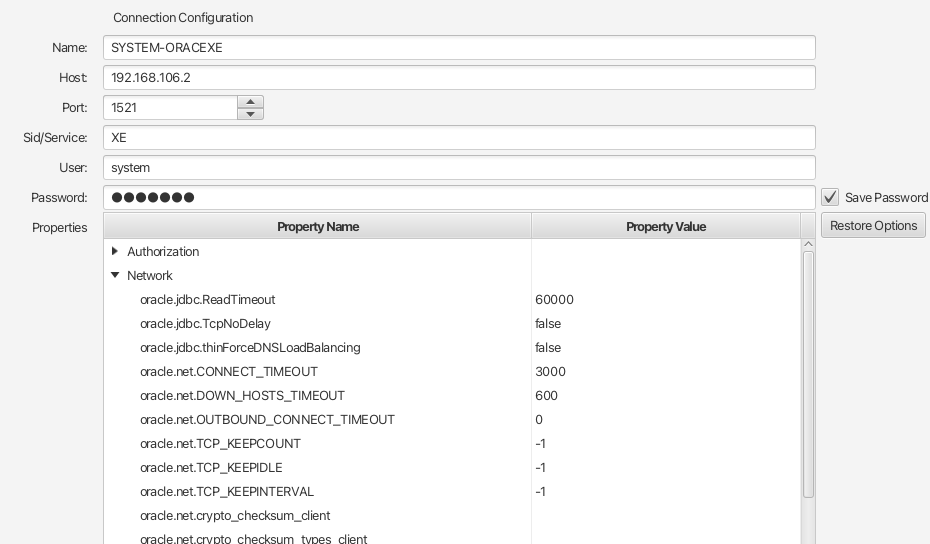Click the Property Value column header

[666, 227]
